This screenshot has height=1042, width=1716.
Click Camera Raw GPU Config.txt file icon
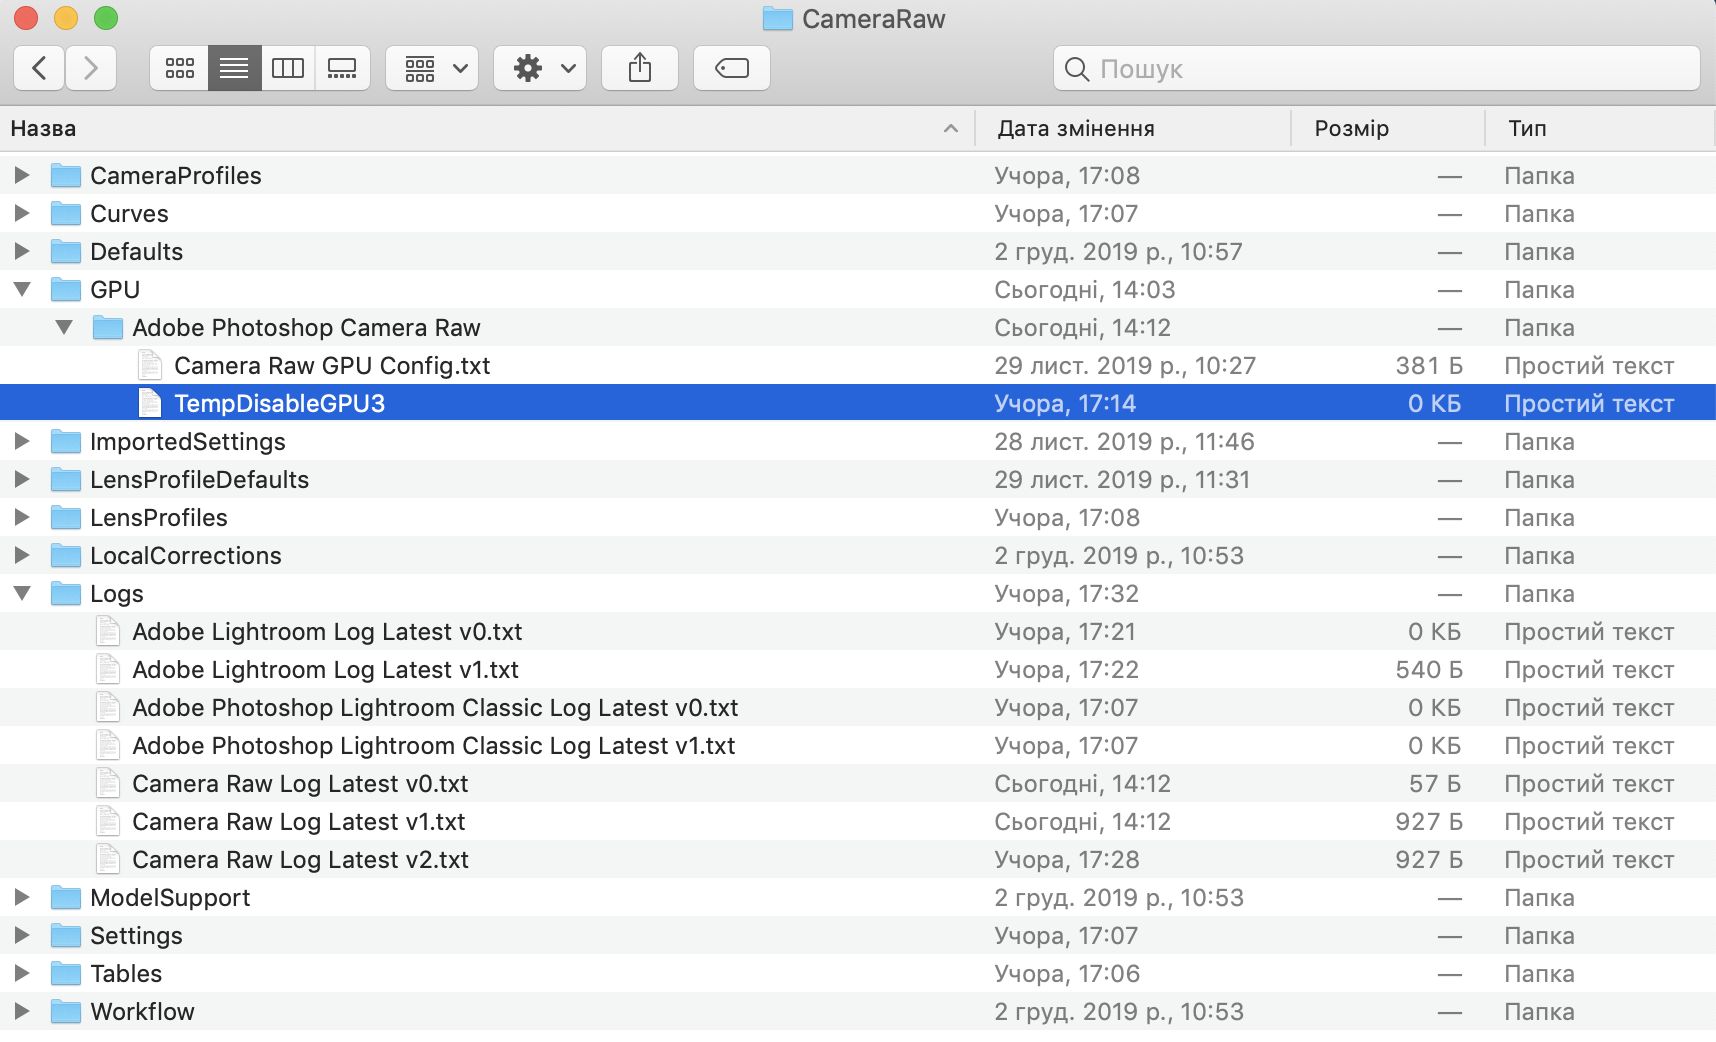(x=149, y=365)
